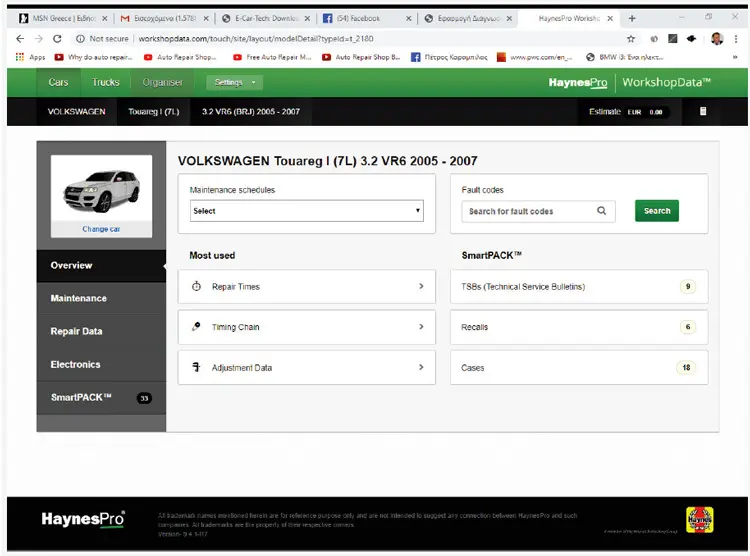Open Maintenance schedules Select dropdown
Viewport: 750px width, 556px height.
pyautogui.click(x=307, y=211)
